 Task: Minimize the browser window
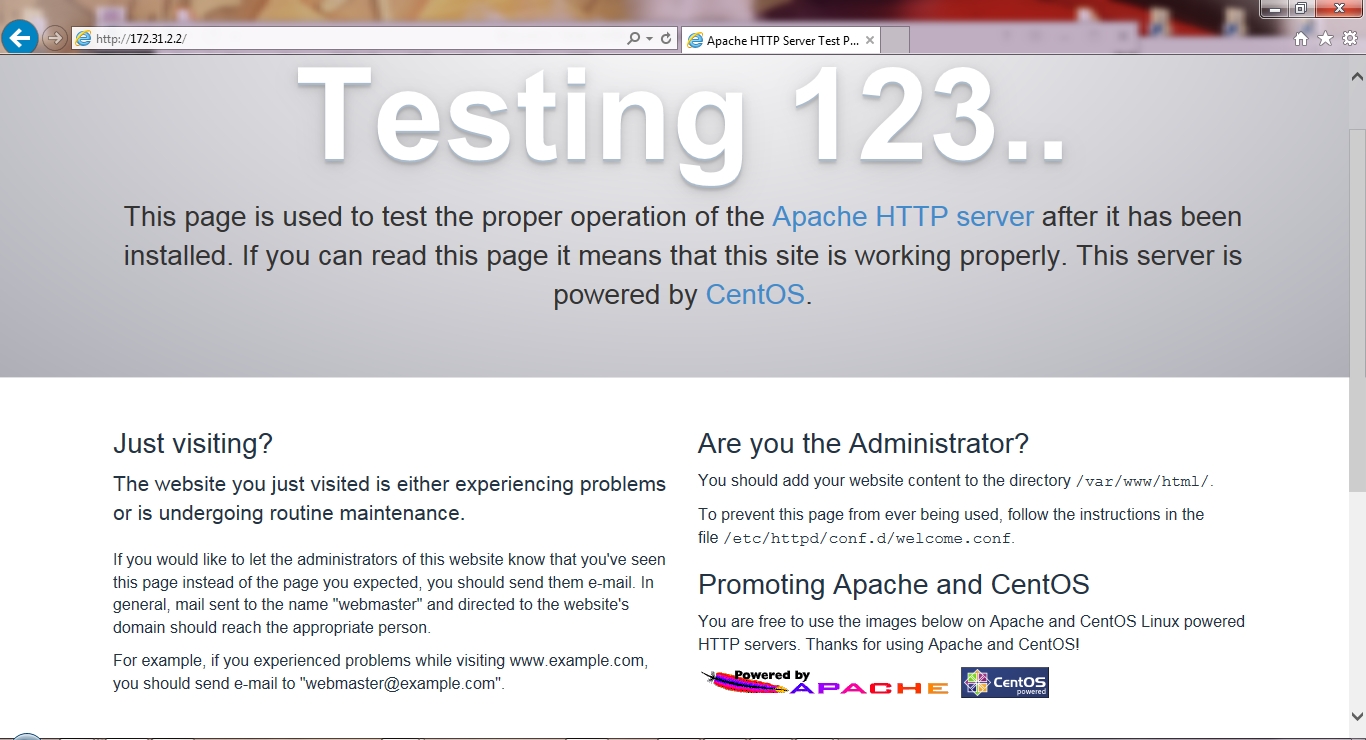[1273, 9]
